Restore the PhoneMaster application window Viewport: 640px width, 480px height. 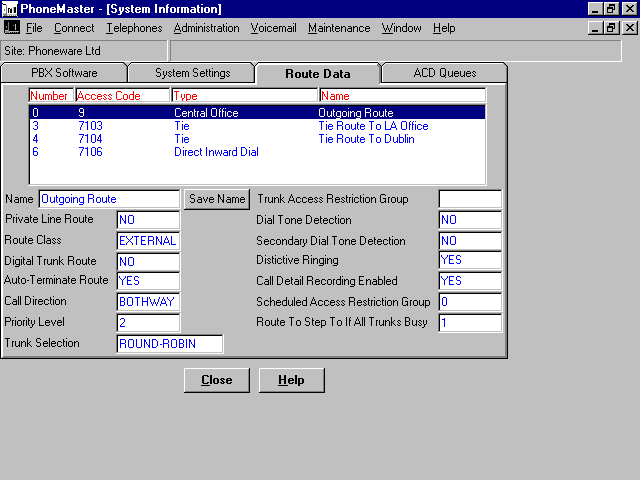(611, 9)
